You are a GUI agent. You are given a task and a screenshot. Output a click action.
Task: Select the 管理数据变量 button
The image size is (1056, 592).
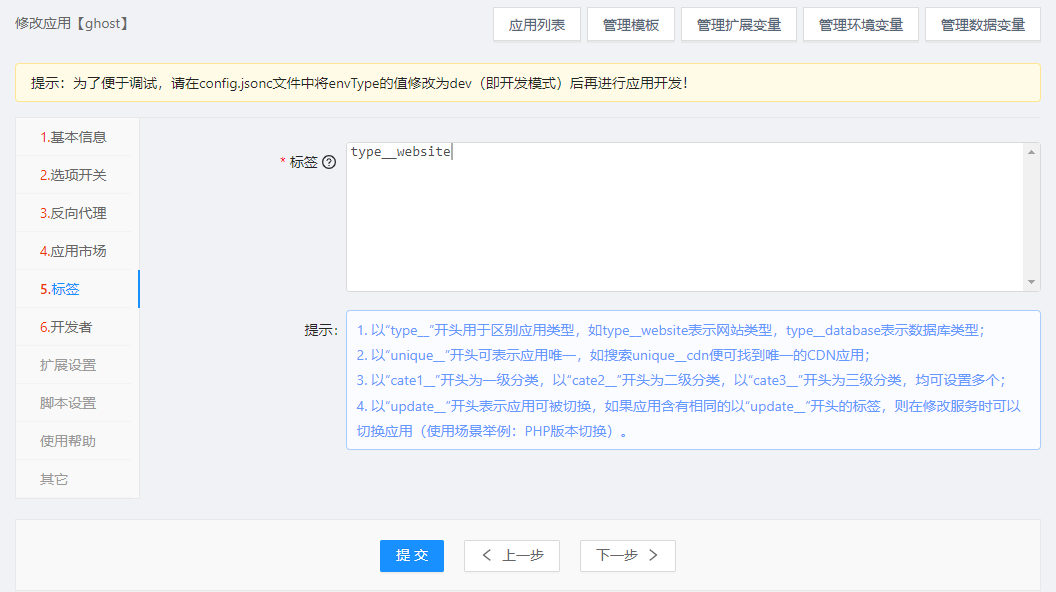tap(983, 25)
